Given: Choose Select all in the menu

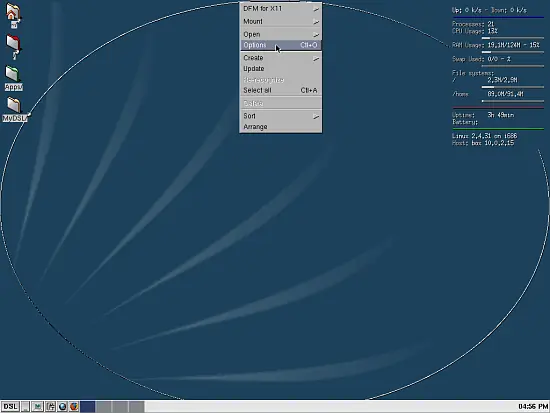Looking at the screenshot, I should (281, 90).
